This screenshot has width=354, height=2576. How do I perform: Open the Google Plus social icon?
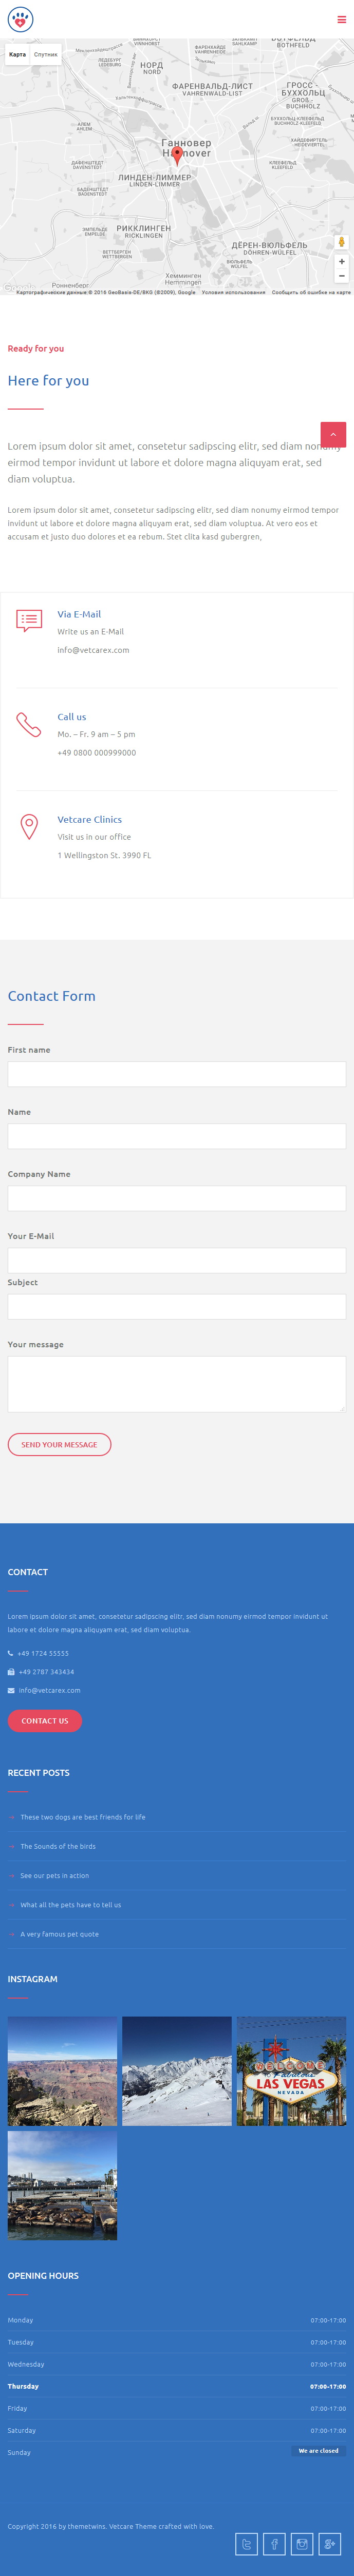click(x=330, y=2543)
